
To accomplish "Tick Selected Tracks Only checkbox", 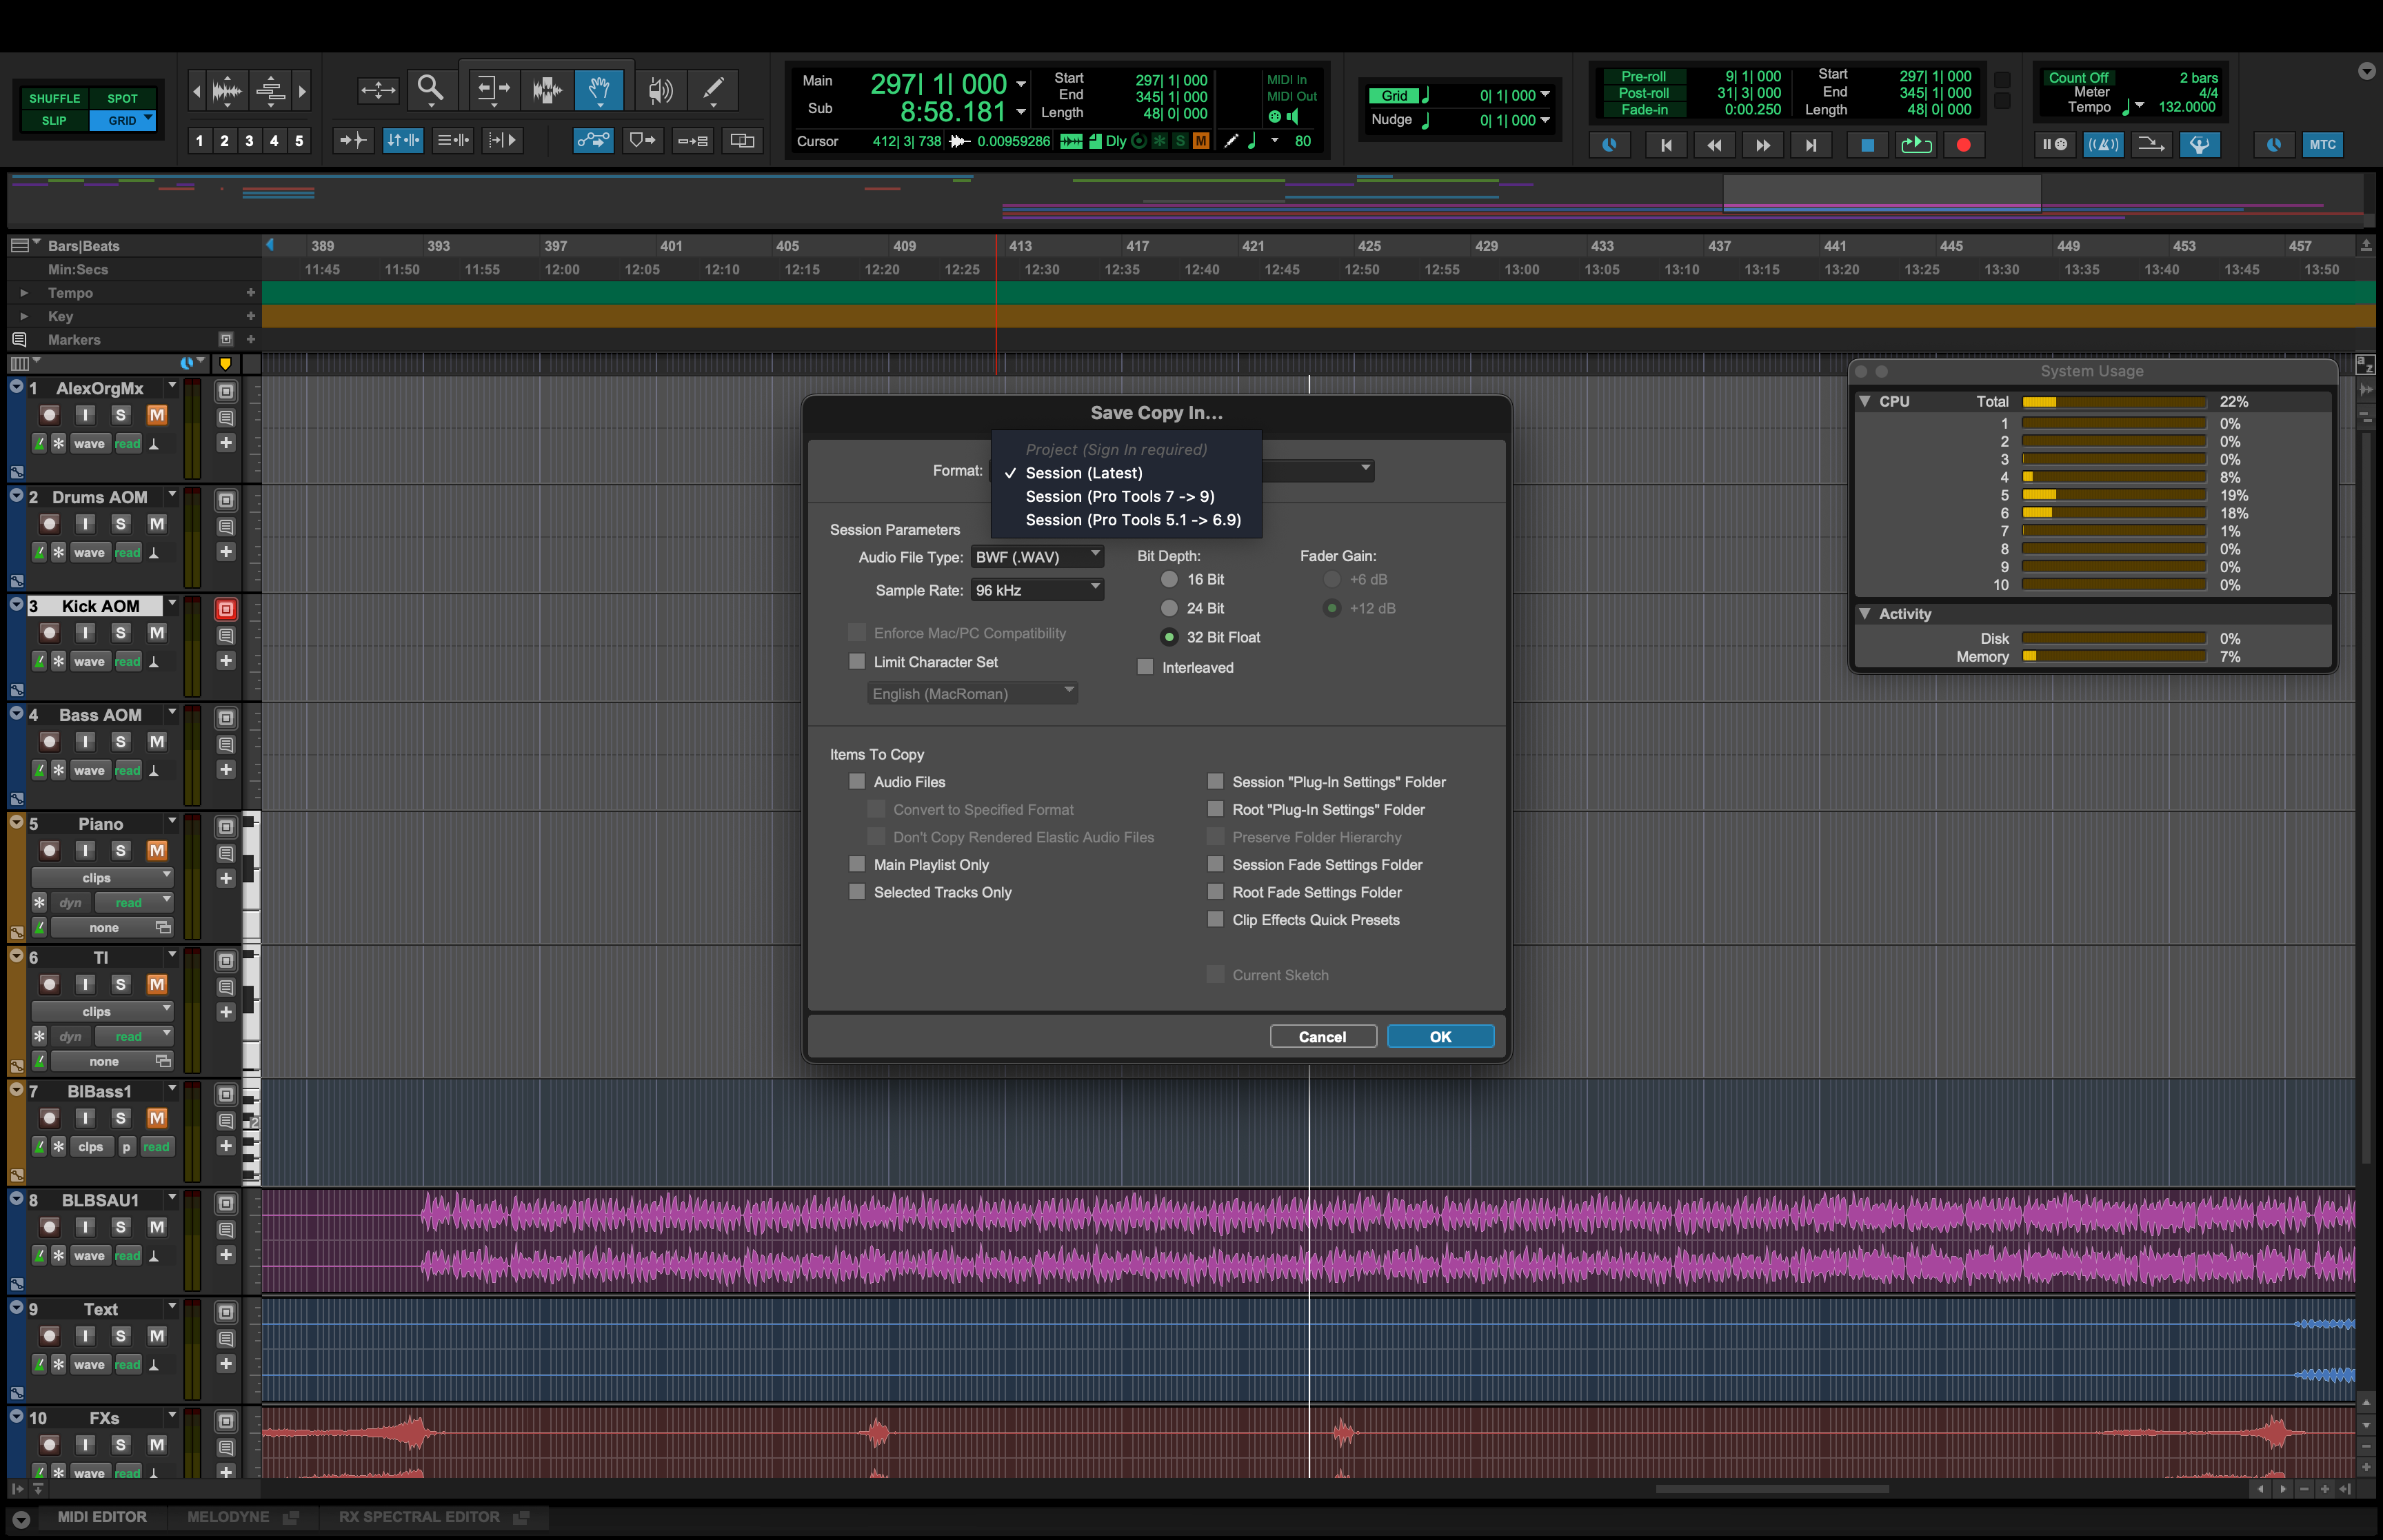I will click(x=857, y=892).
